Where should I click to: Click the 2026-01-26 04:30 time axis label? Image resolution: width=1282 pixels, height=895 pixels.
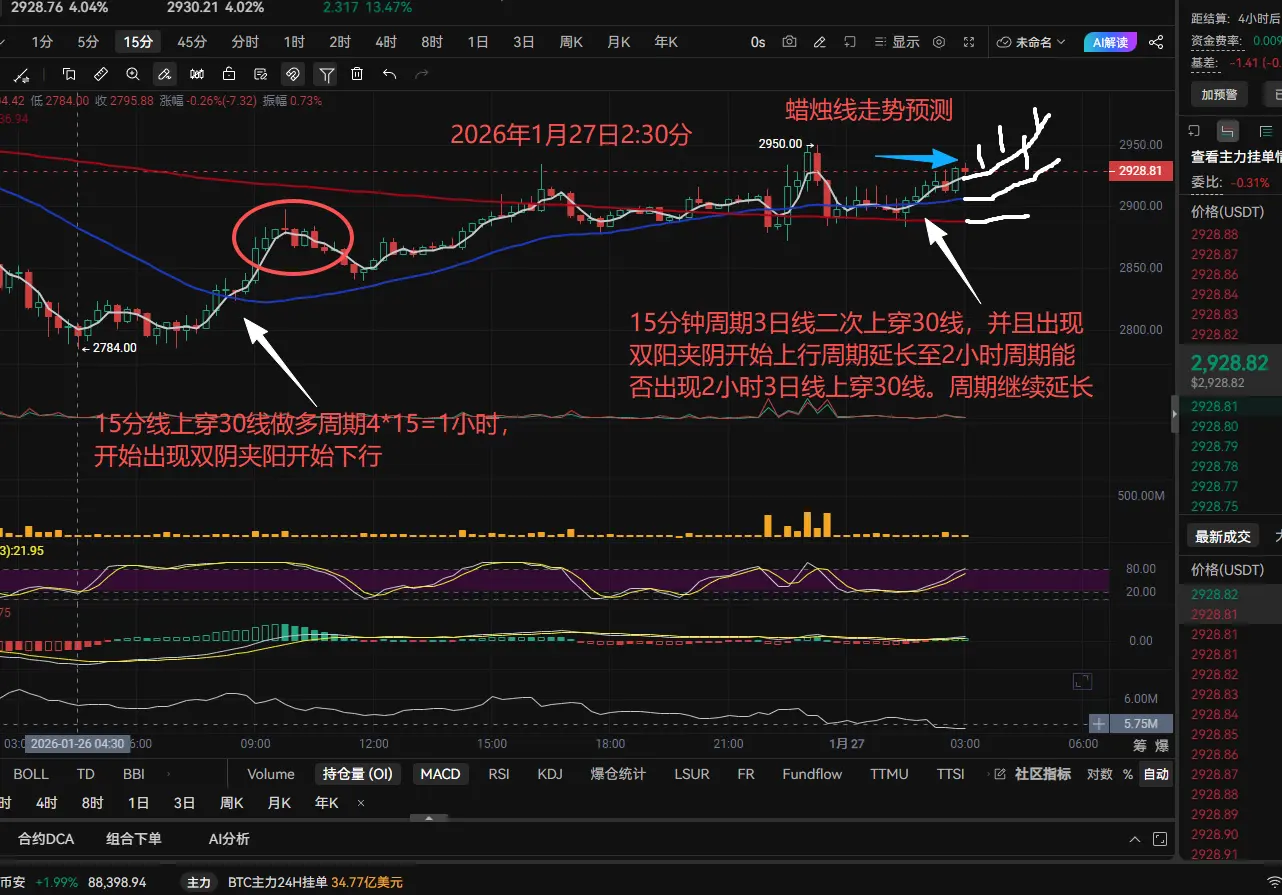77,744
